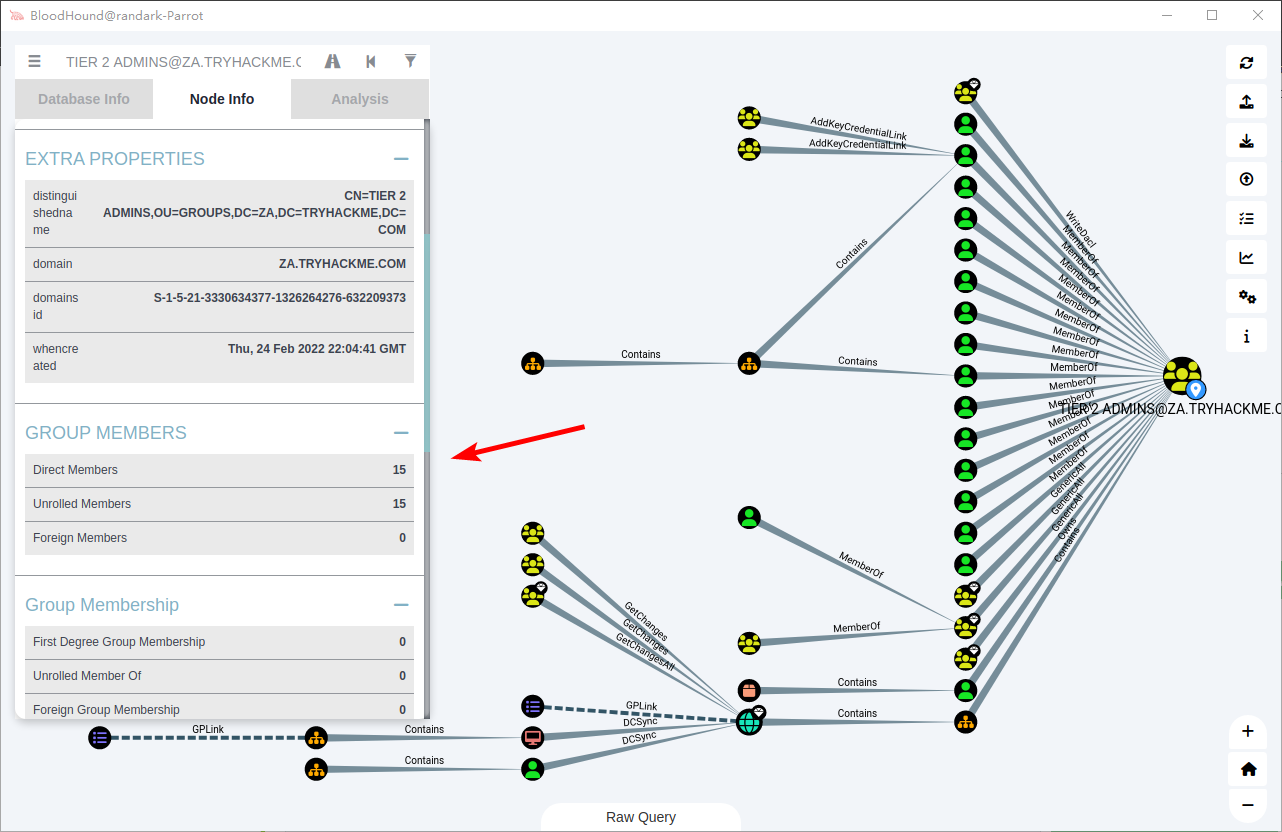Click the Foreign Group Membership row
Screen dimensions: 1282x832
pos(219,708)
